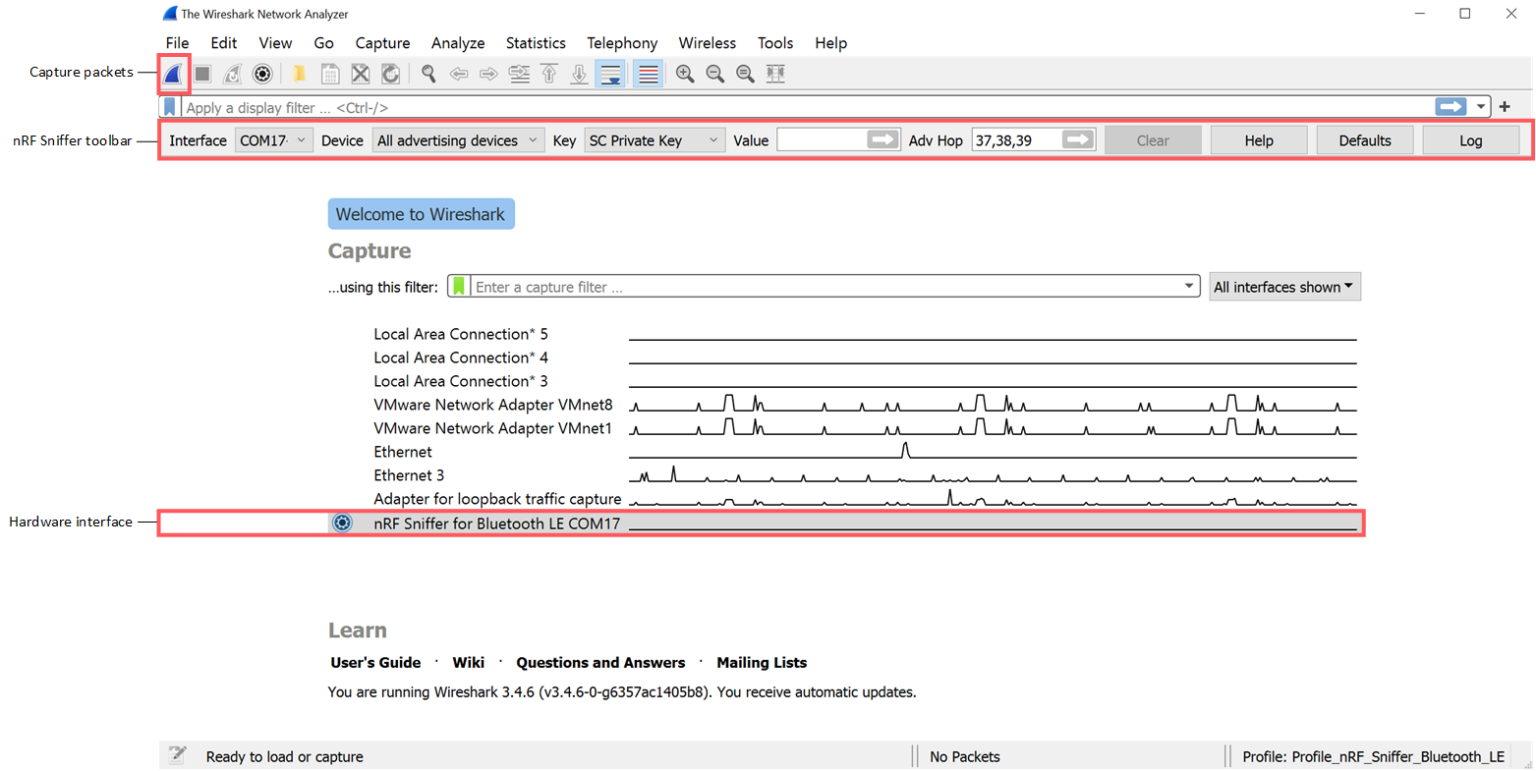
Task: Open the Wireless menu
Action: 707,43
